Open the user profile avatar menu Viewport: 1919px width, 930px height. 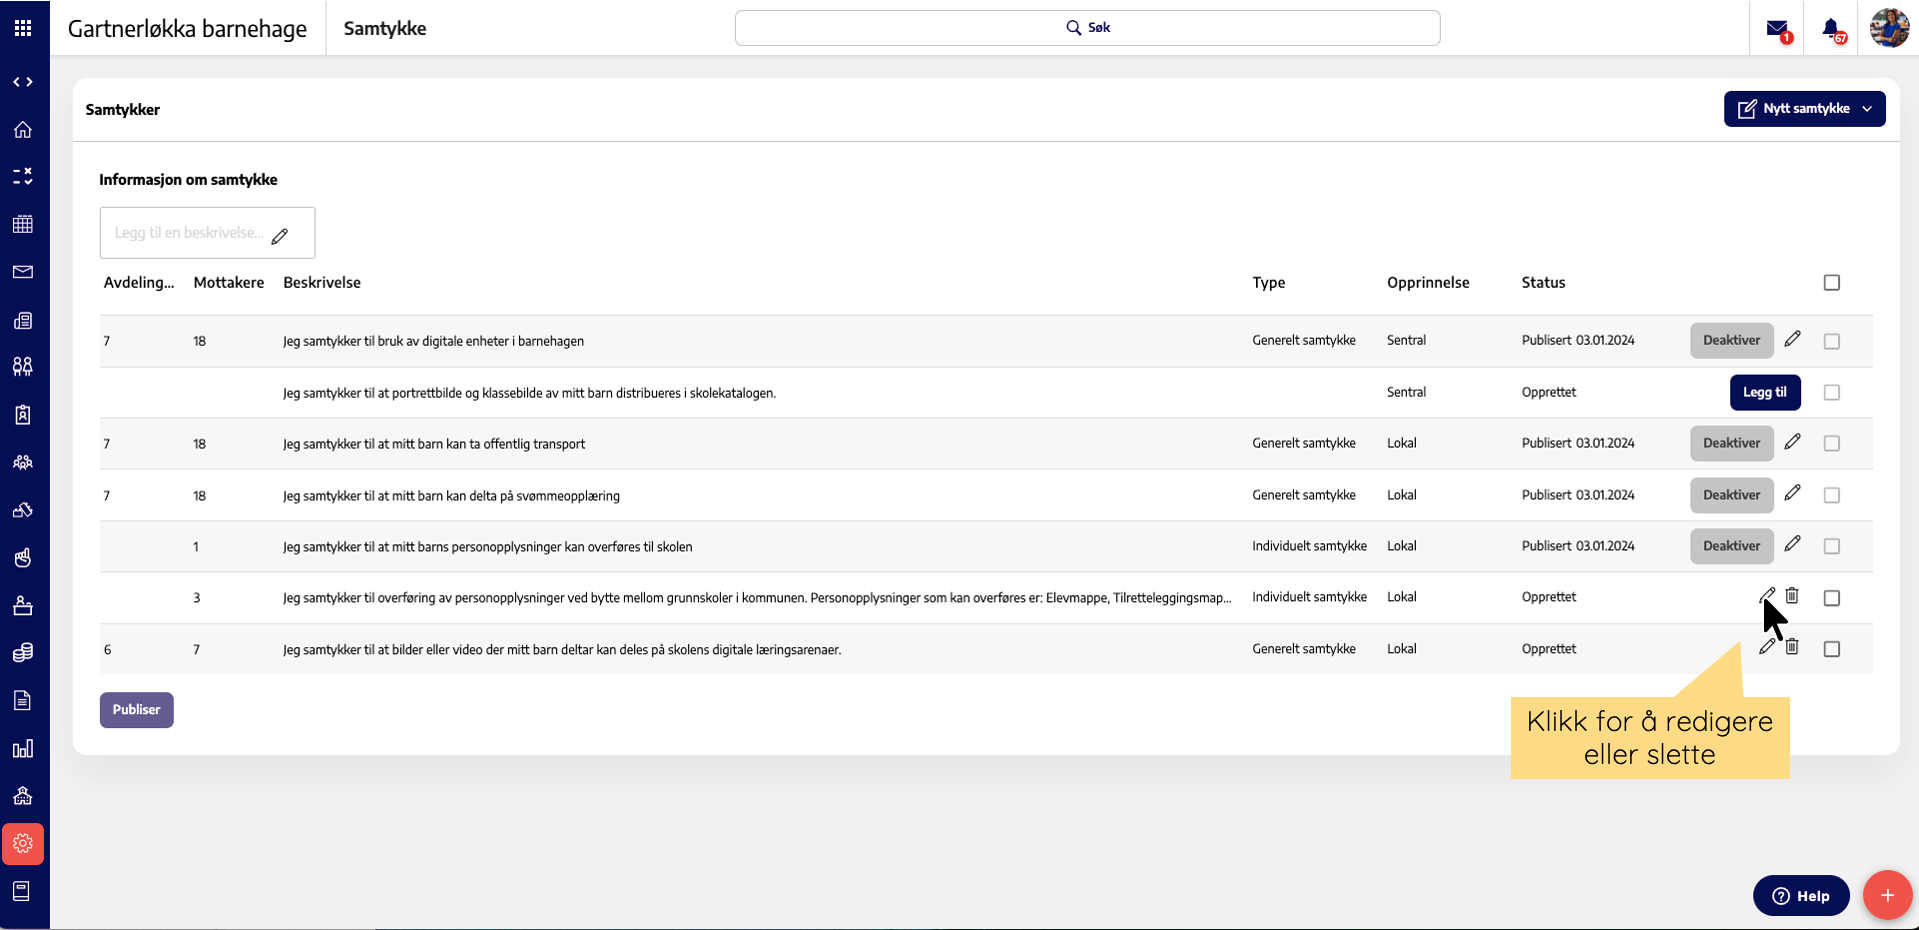click(1889, 28)
